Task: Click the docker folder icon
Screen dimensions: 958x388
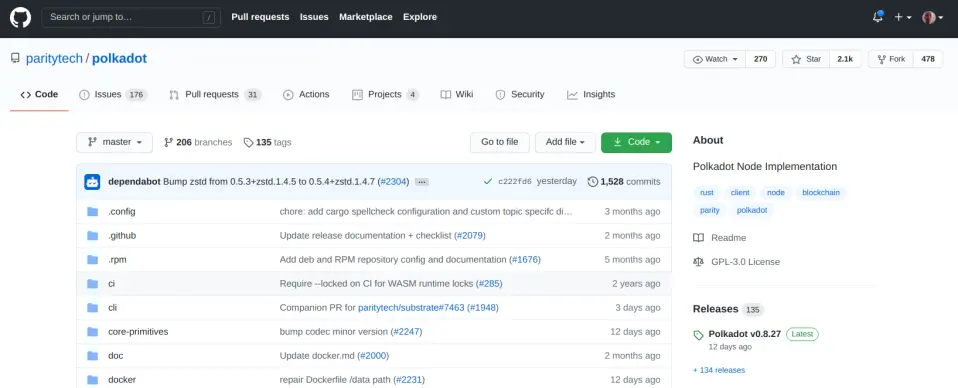Action: point(92,379)
